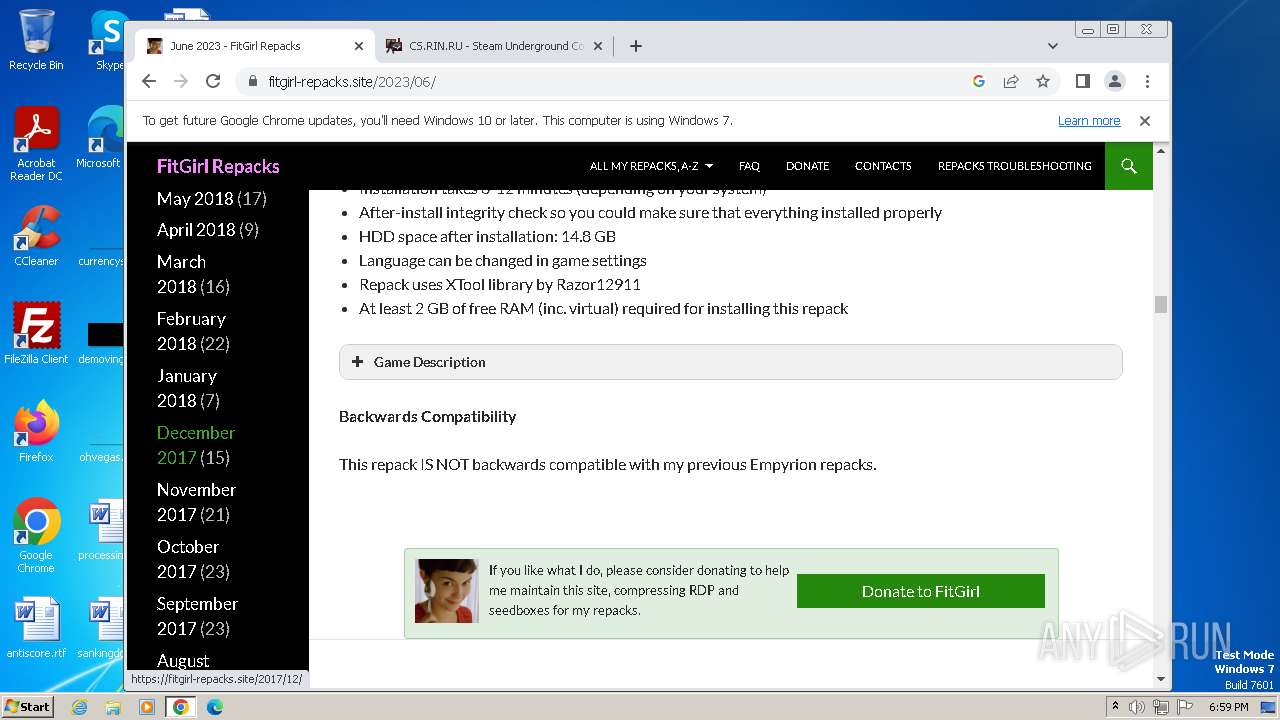This screenshot has height=720, width=1280.
Task: Open the January 2018 archive link
Action: [x=187, y=387]
